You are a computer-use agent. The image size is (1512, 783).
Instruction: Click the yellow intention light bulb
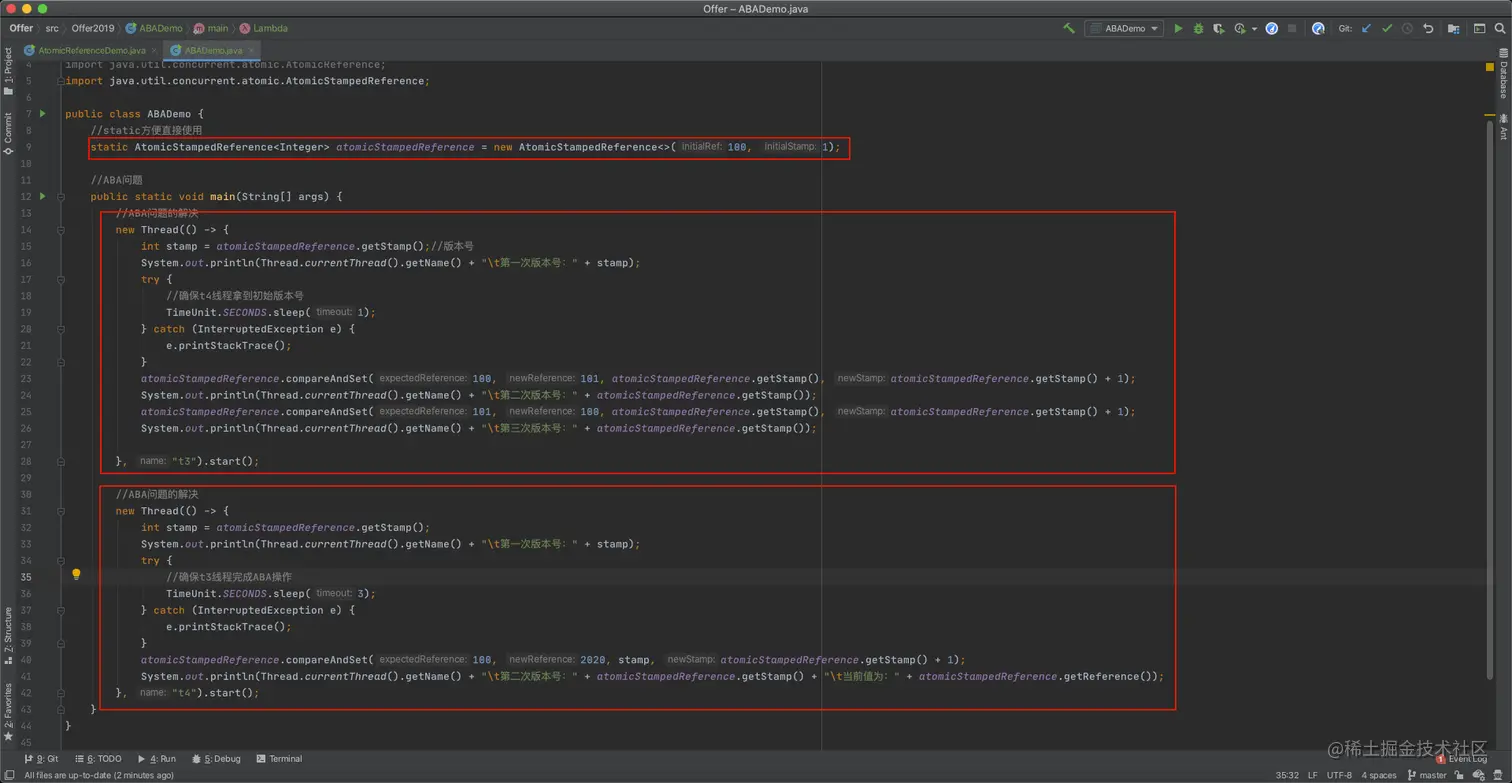(76, 575)
